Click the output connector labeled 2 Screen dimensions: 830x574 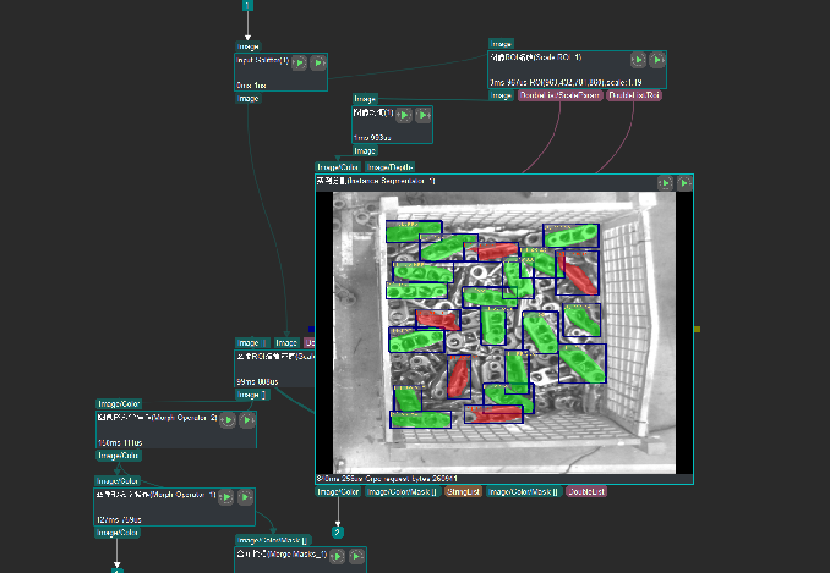tap(338, 532)
